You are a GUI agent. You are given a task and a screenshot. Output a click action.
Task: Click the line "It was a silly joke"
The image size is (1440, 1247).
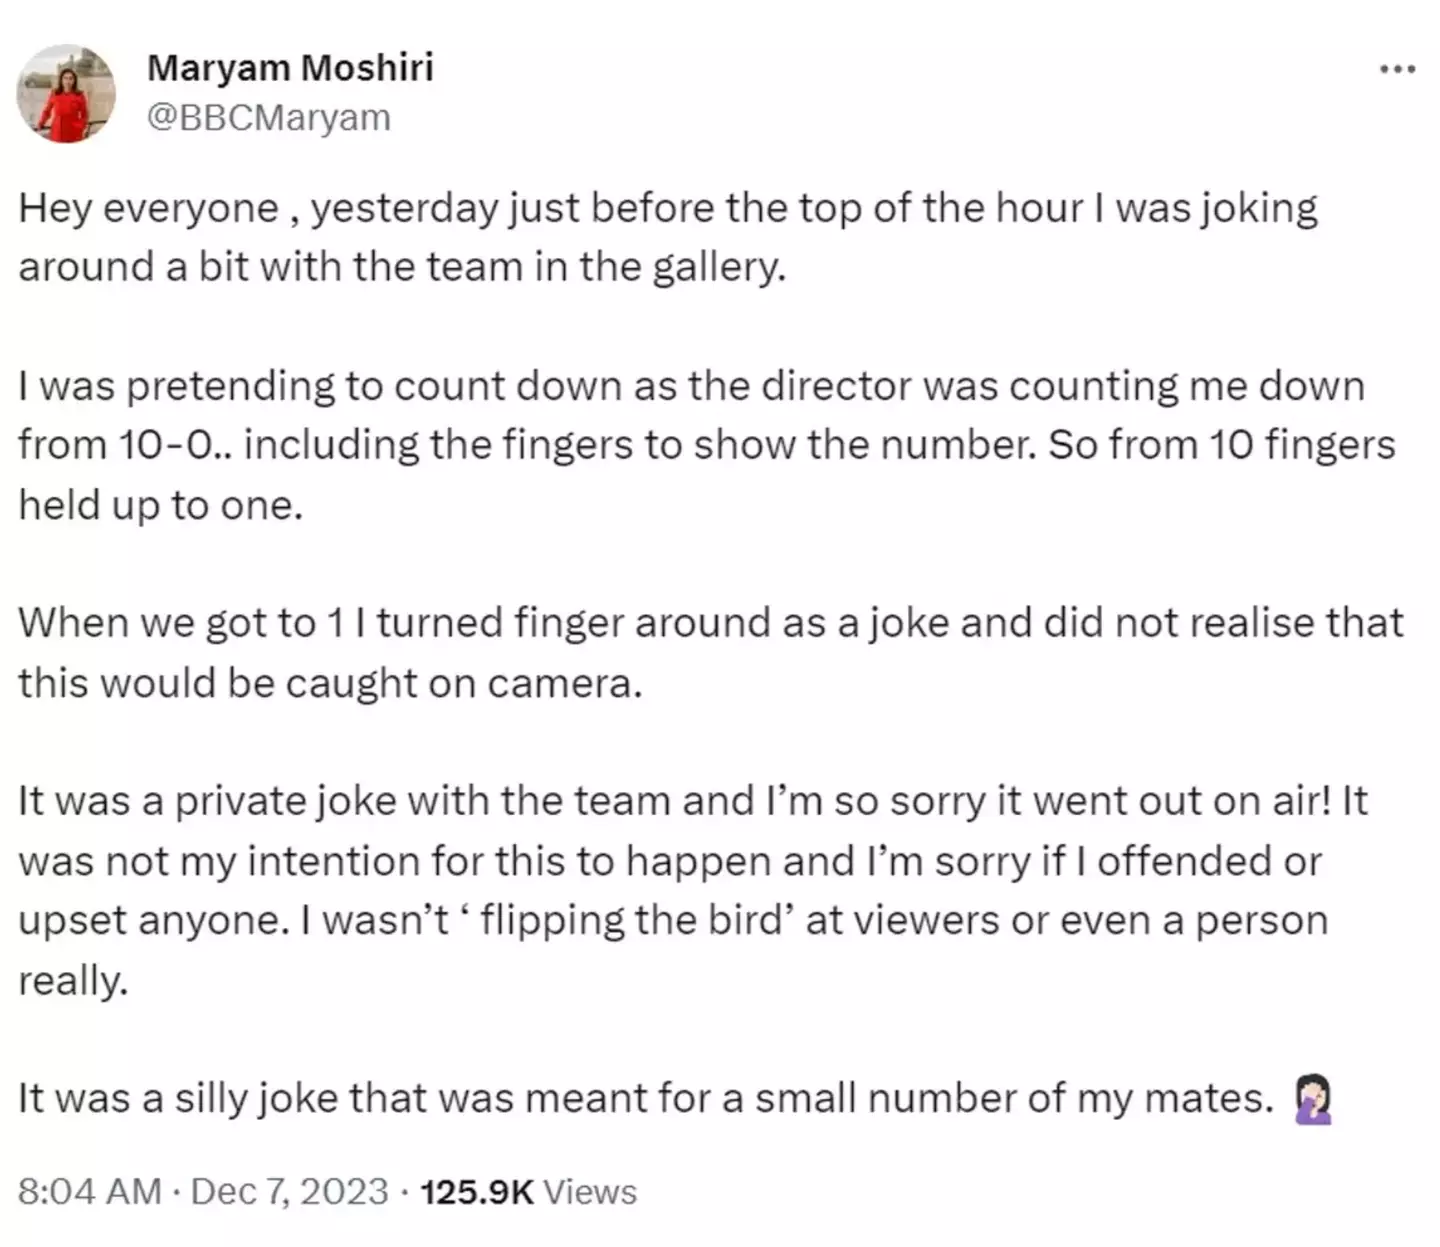[645, 1099]
